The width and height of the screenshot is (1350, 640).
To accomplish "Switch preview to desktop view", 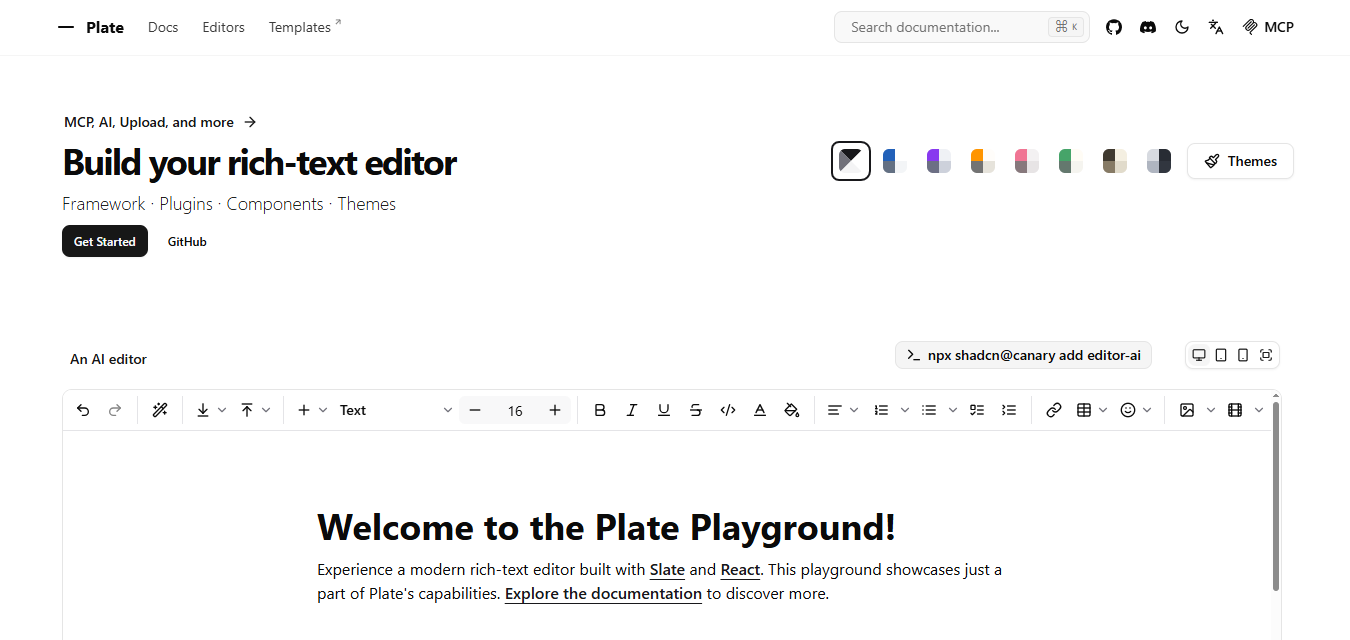I will 1199,355.
